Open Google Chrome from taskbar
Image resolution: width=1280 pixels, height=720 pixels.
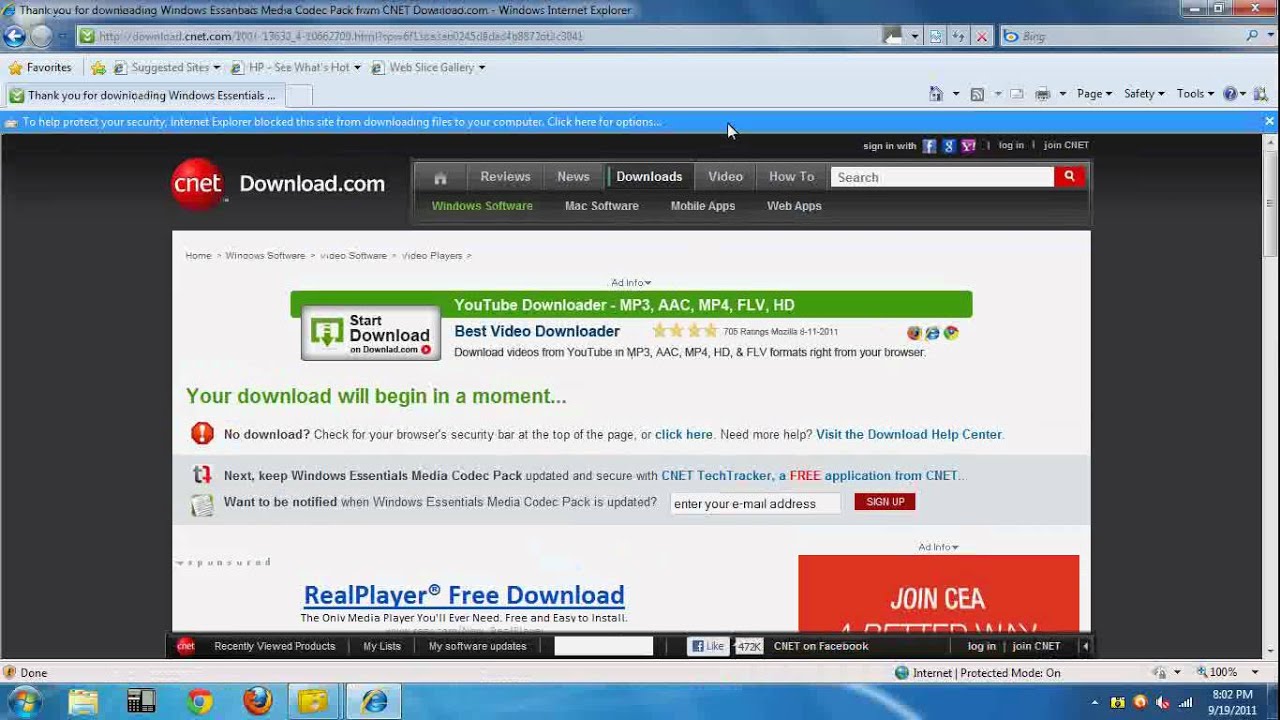point(200,702)
